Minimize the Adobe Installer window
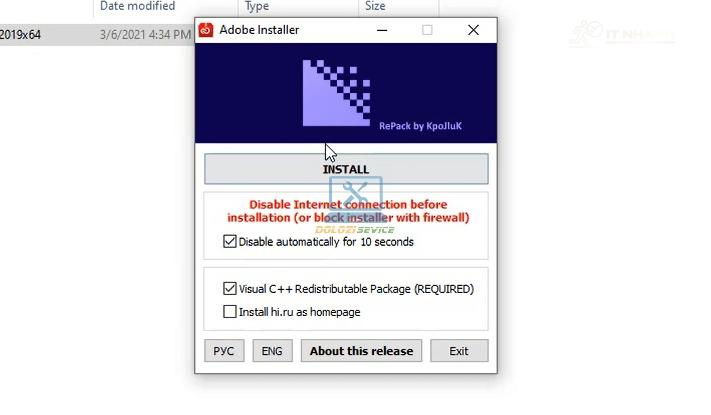 382,30
